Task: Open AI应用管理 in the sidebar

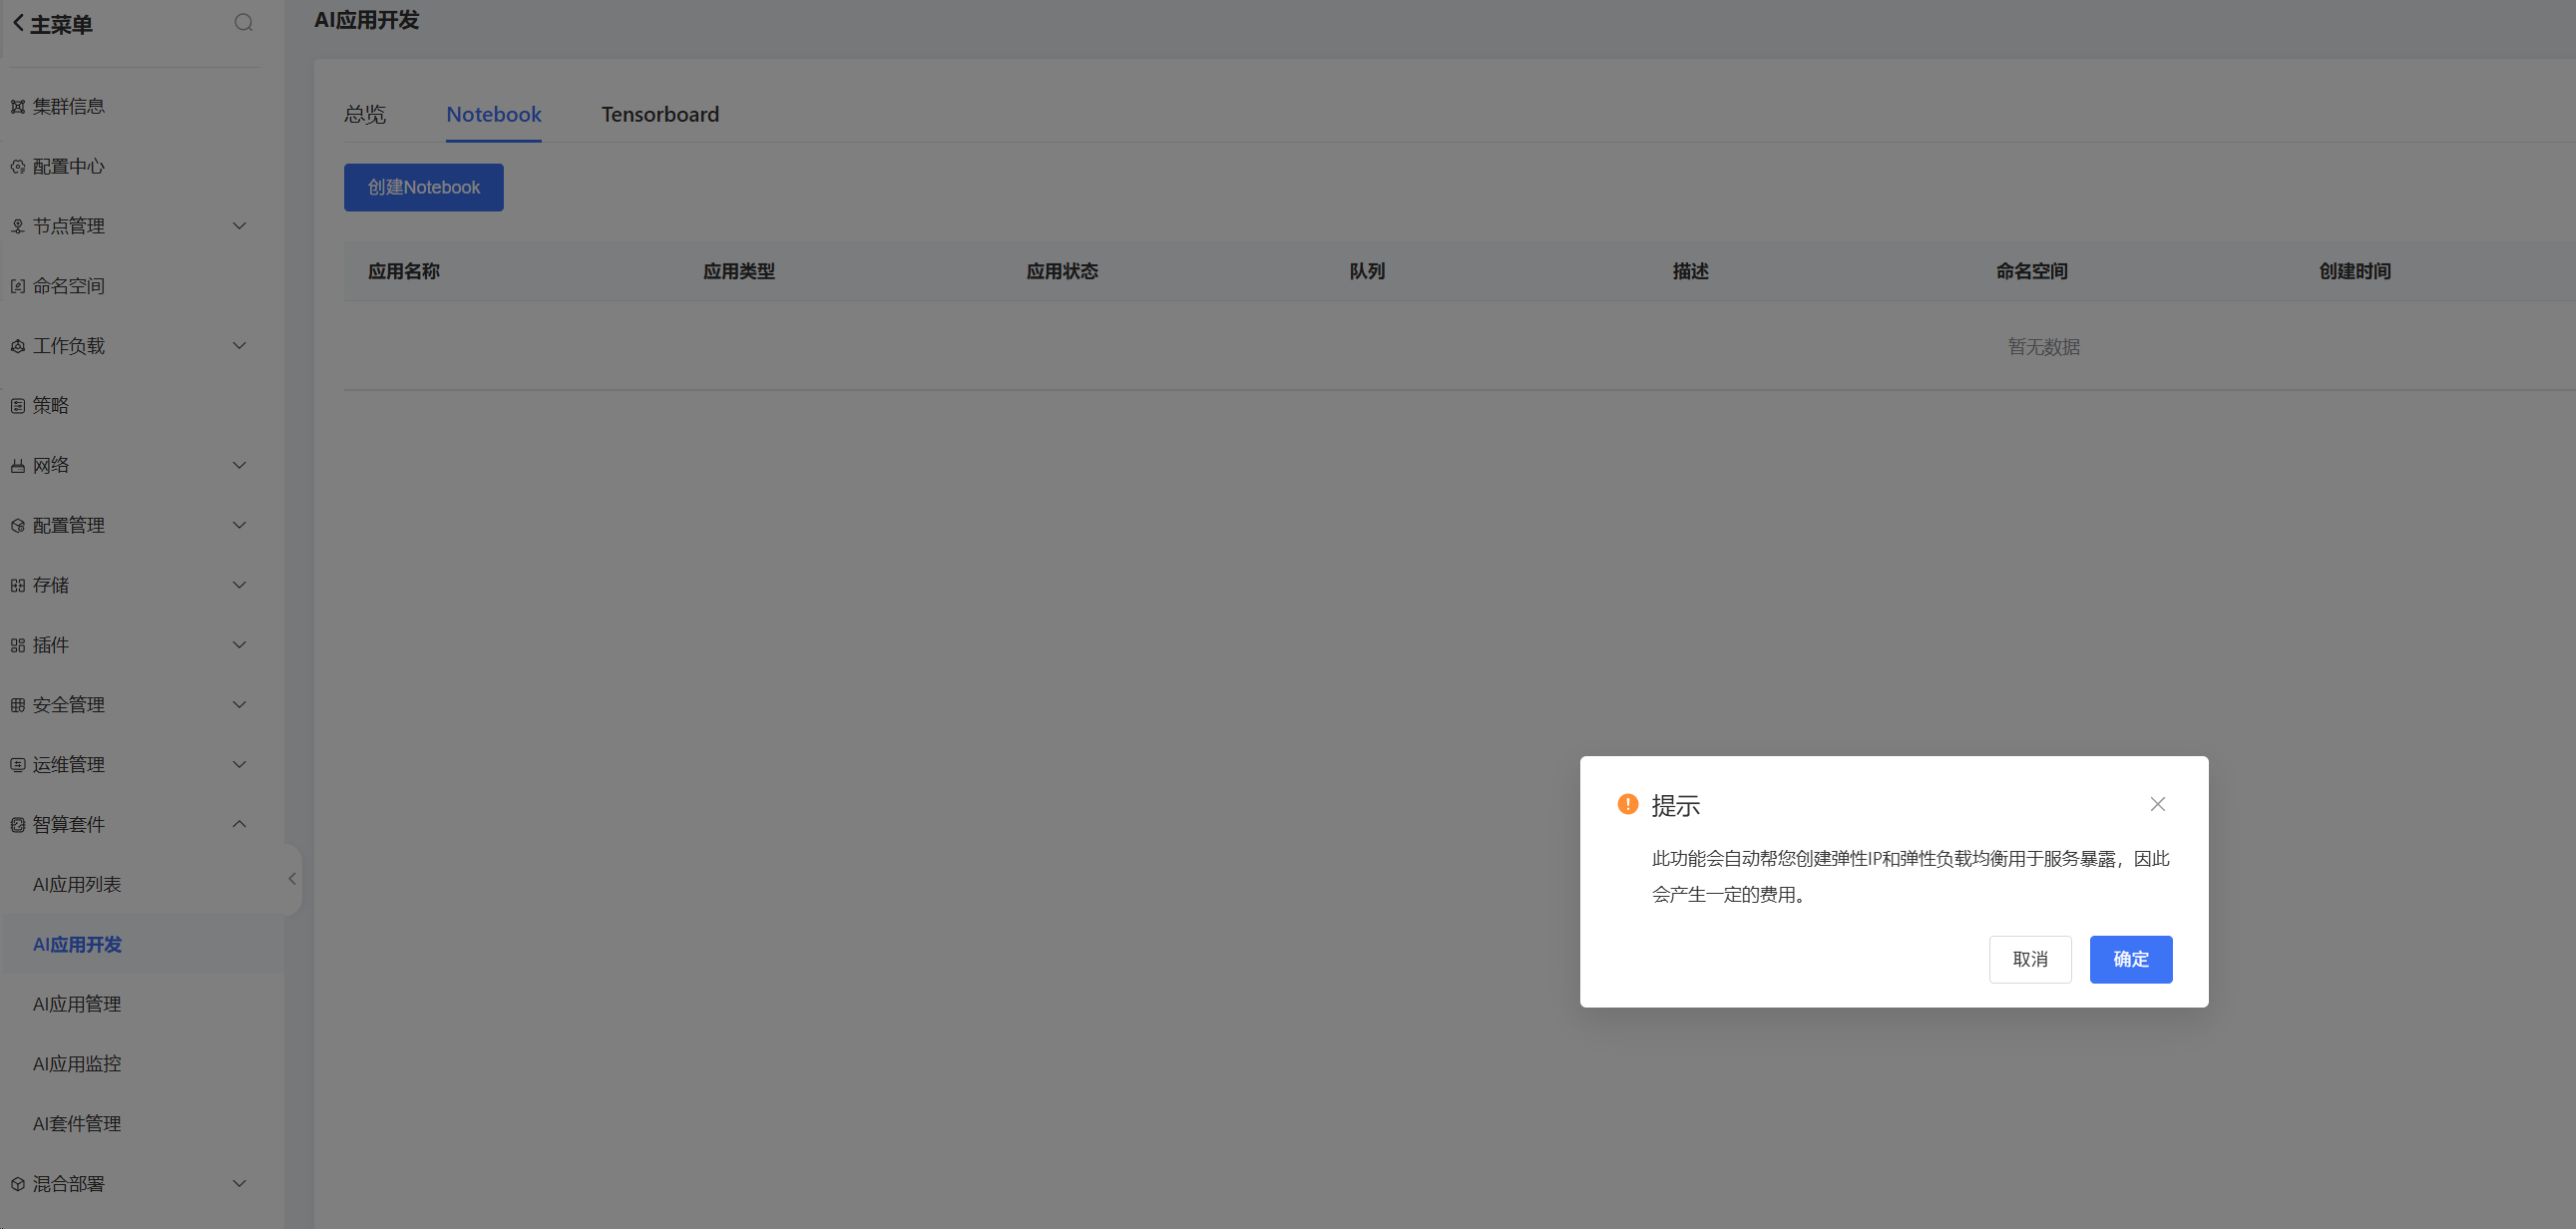Action: (77, 1004)
